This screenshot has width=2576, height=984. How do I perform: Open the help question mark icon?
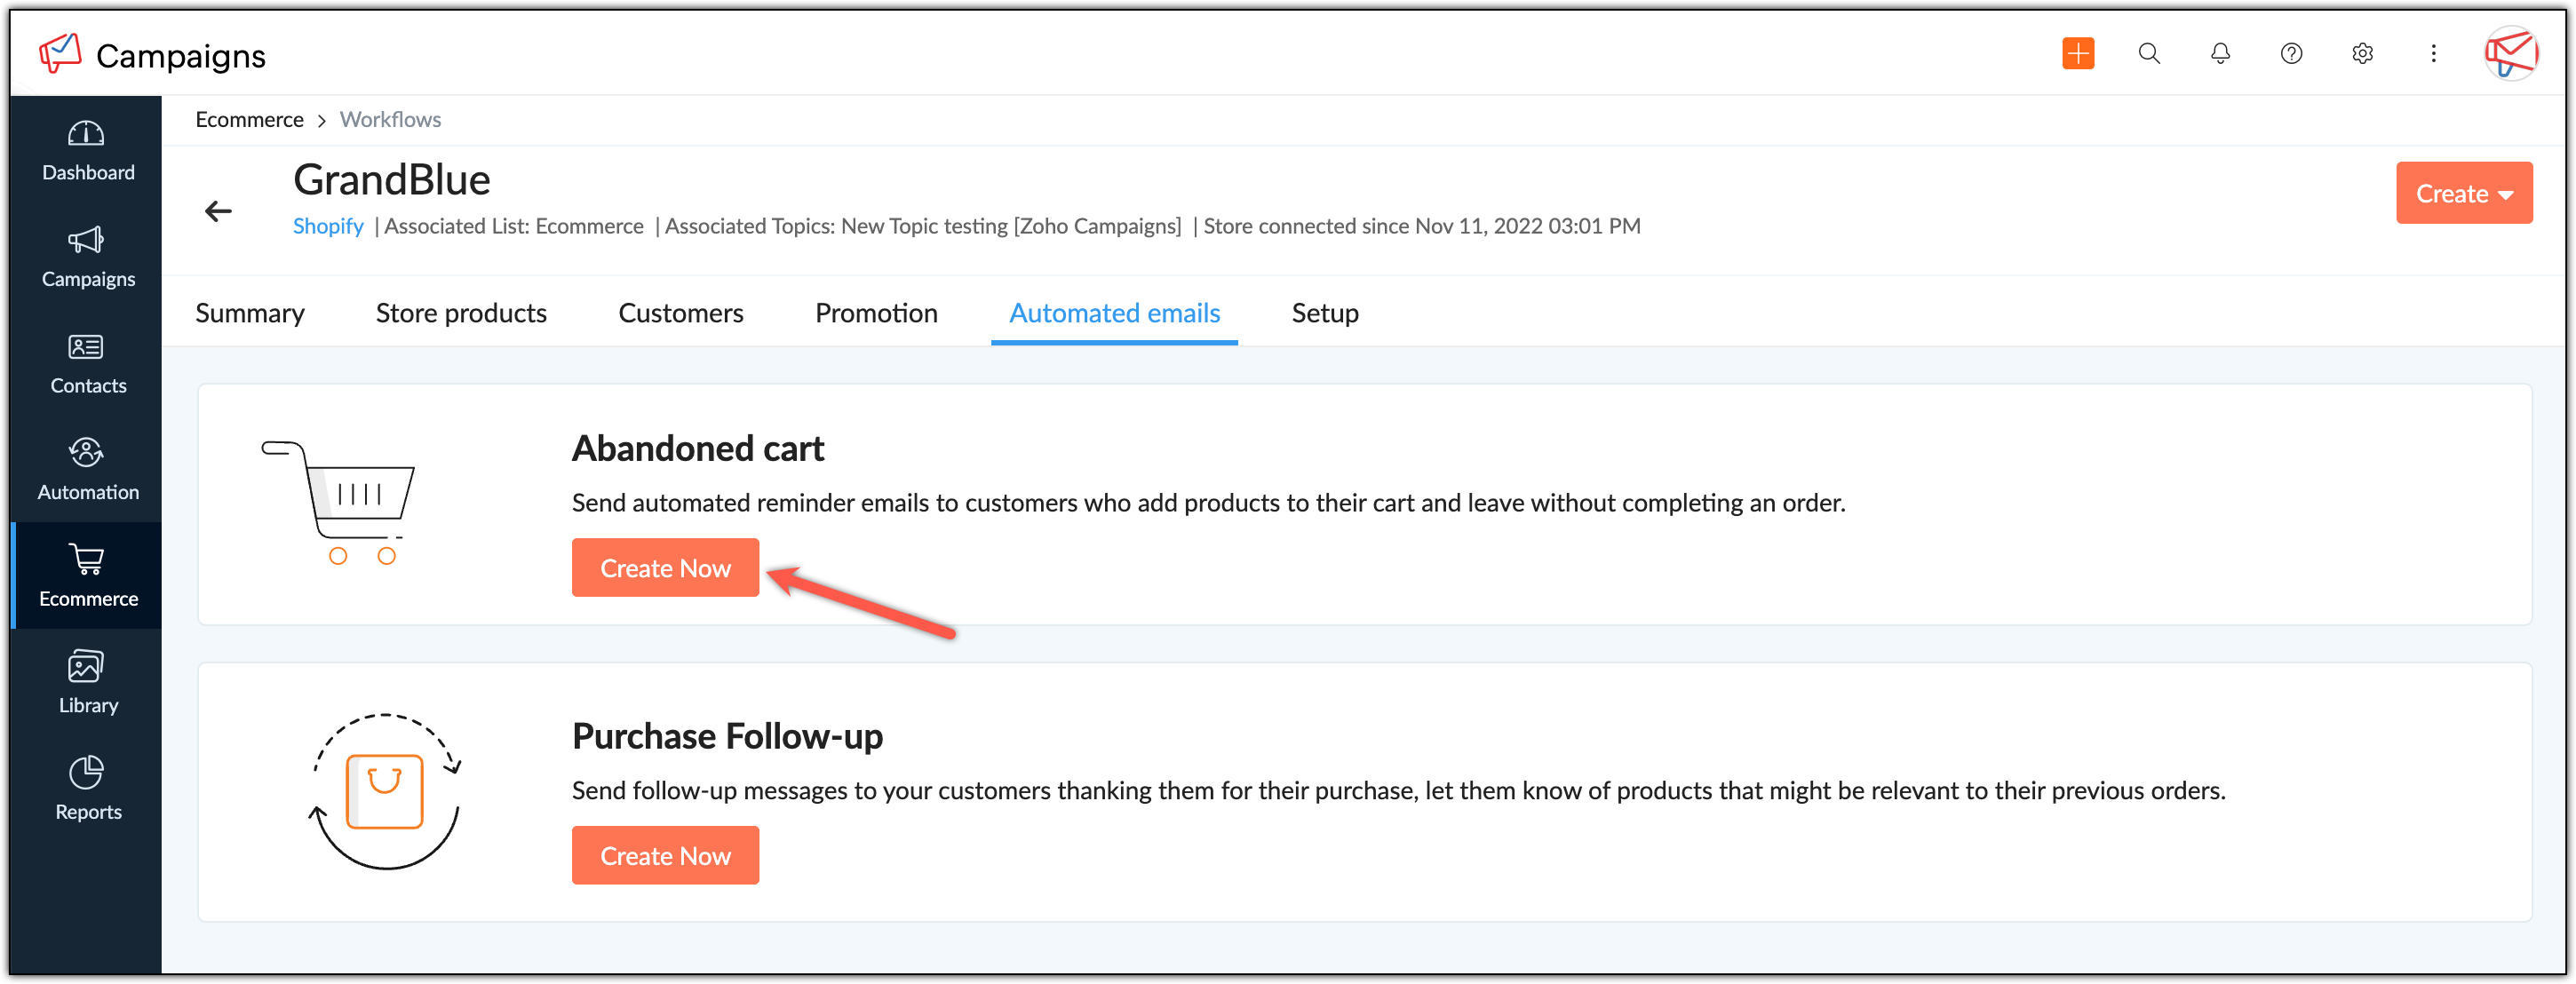(x=2291, y=54)
